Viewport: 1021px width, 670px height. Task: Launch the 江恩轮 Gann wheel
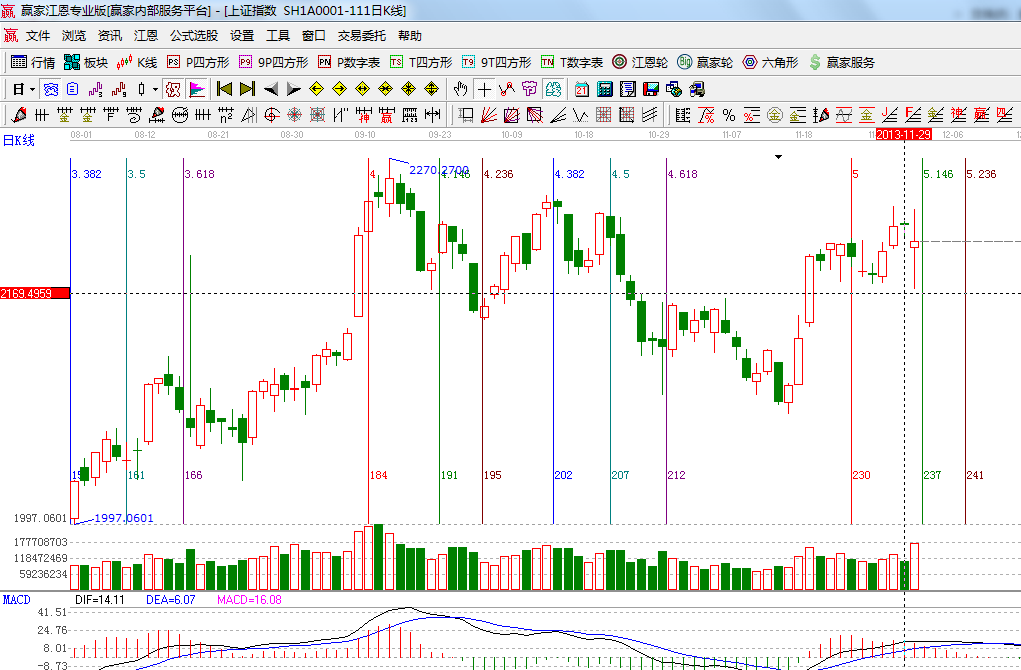point(640,62)
